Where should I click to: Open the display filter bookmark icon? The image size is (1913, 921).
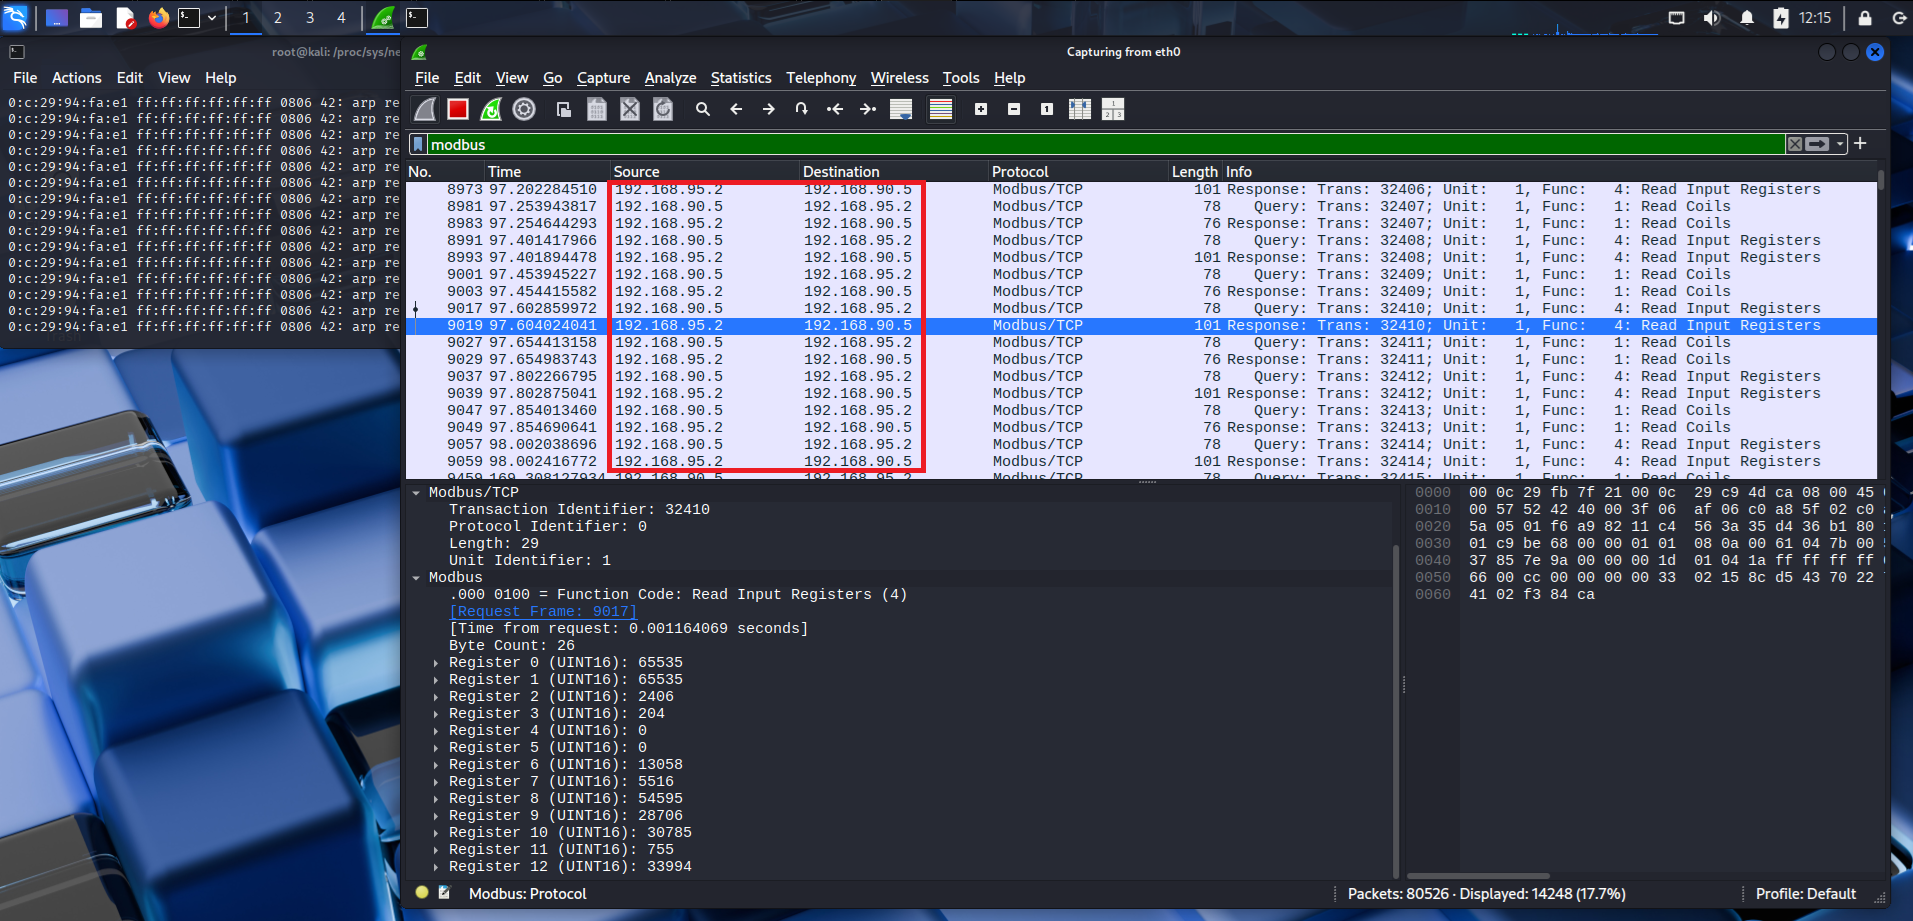click(x=418, y=144)
